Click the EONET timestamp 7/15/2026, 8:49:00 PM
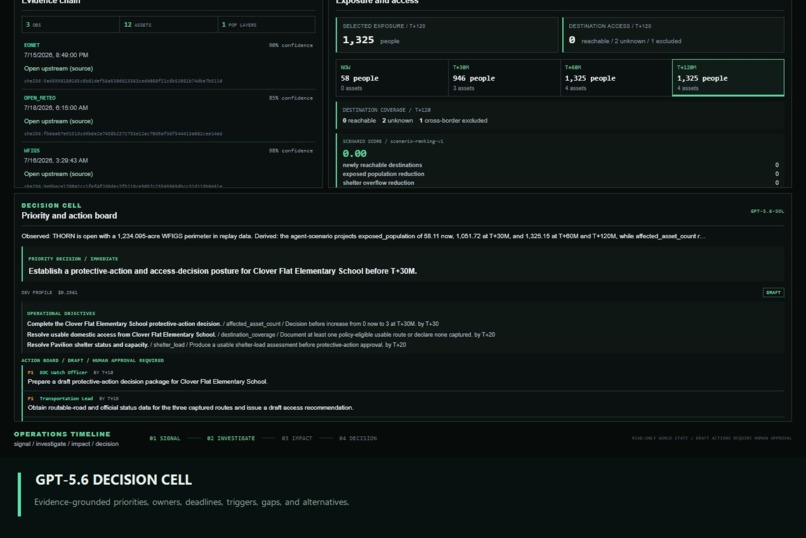The height and width of the screenshot is (538, 806). click(56, 55)
